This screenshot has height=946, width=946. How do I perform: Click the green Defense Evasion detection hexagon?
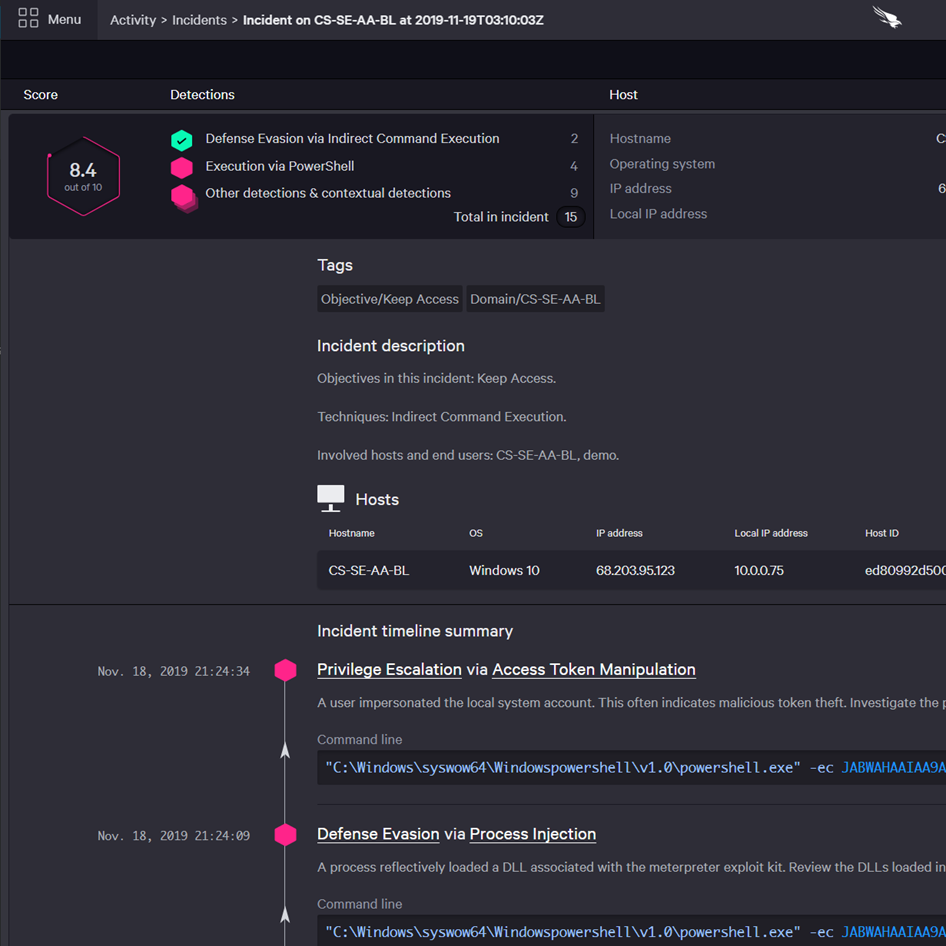[181, 138]
